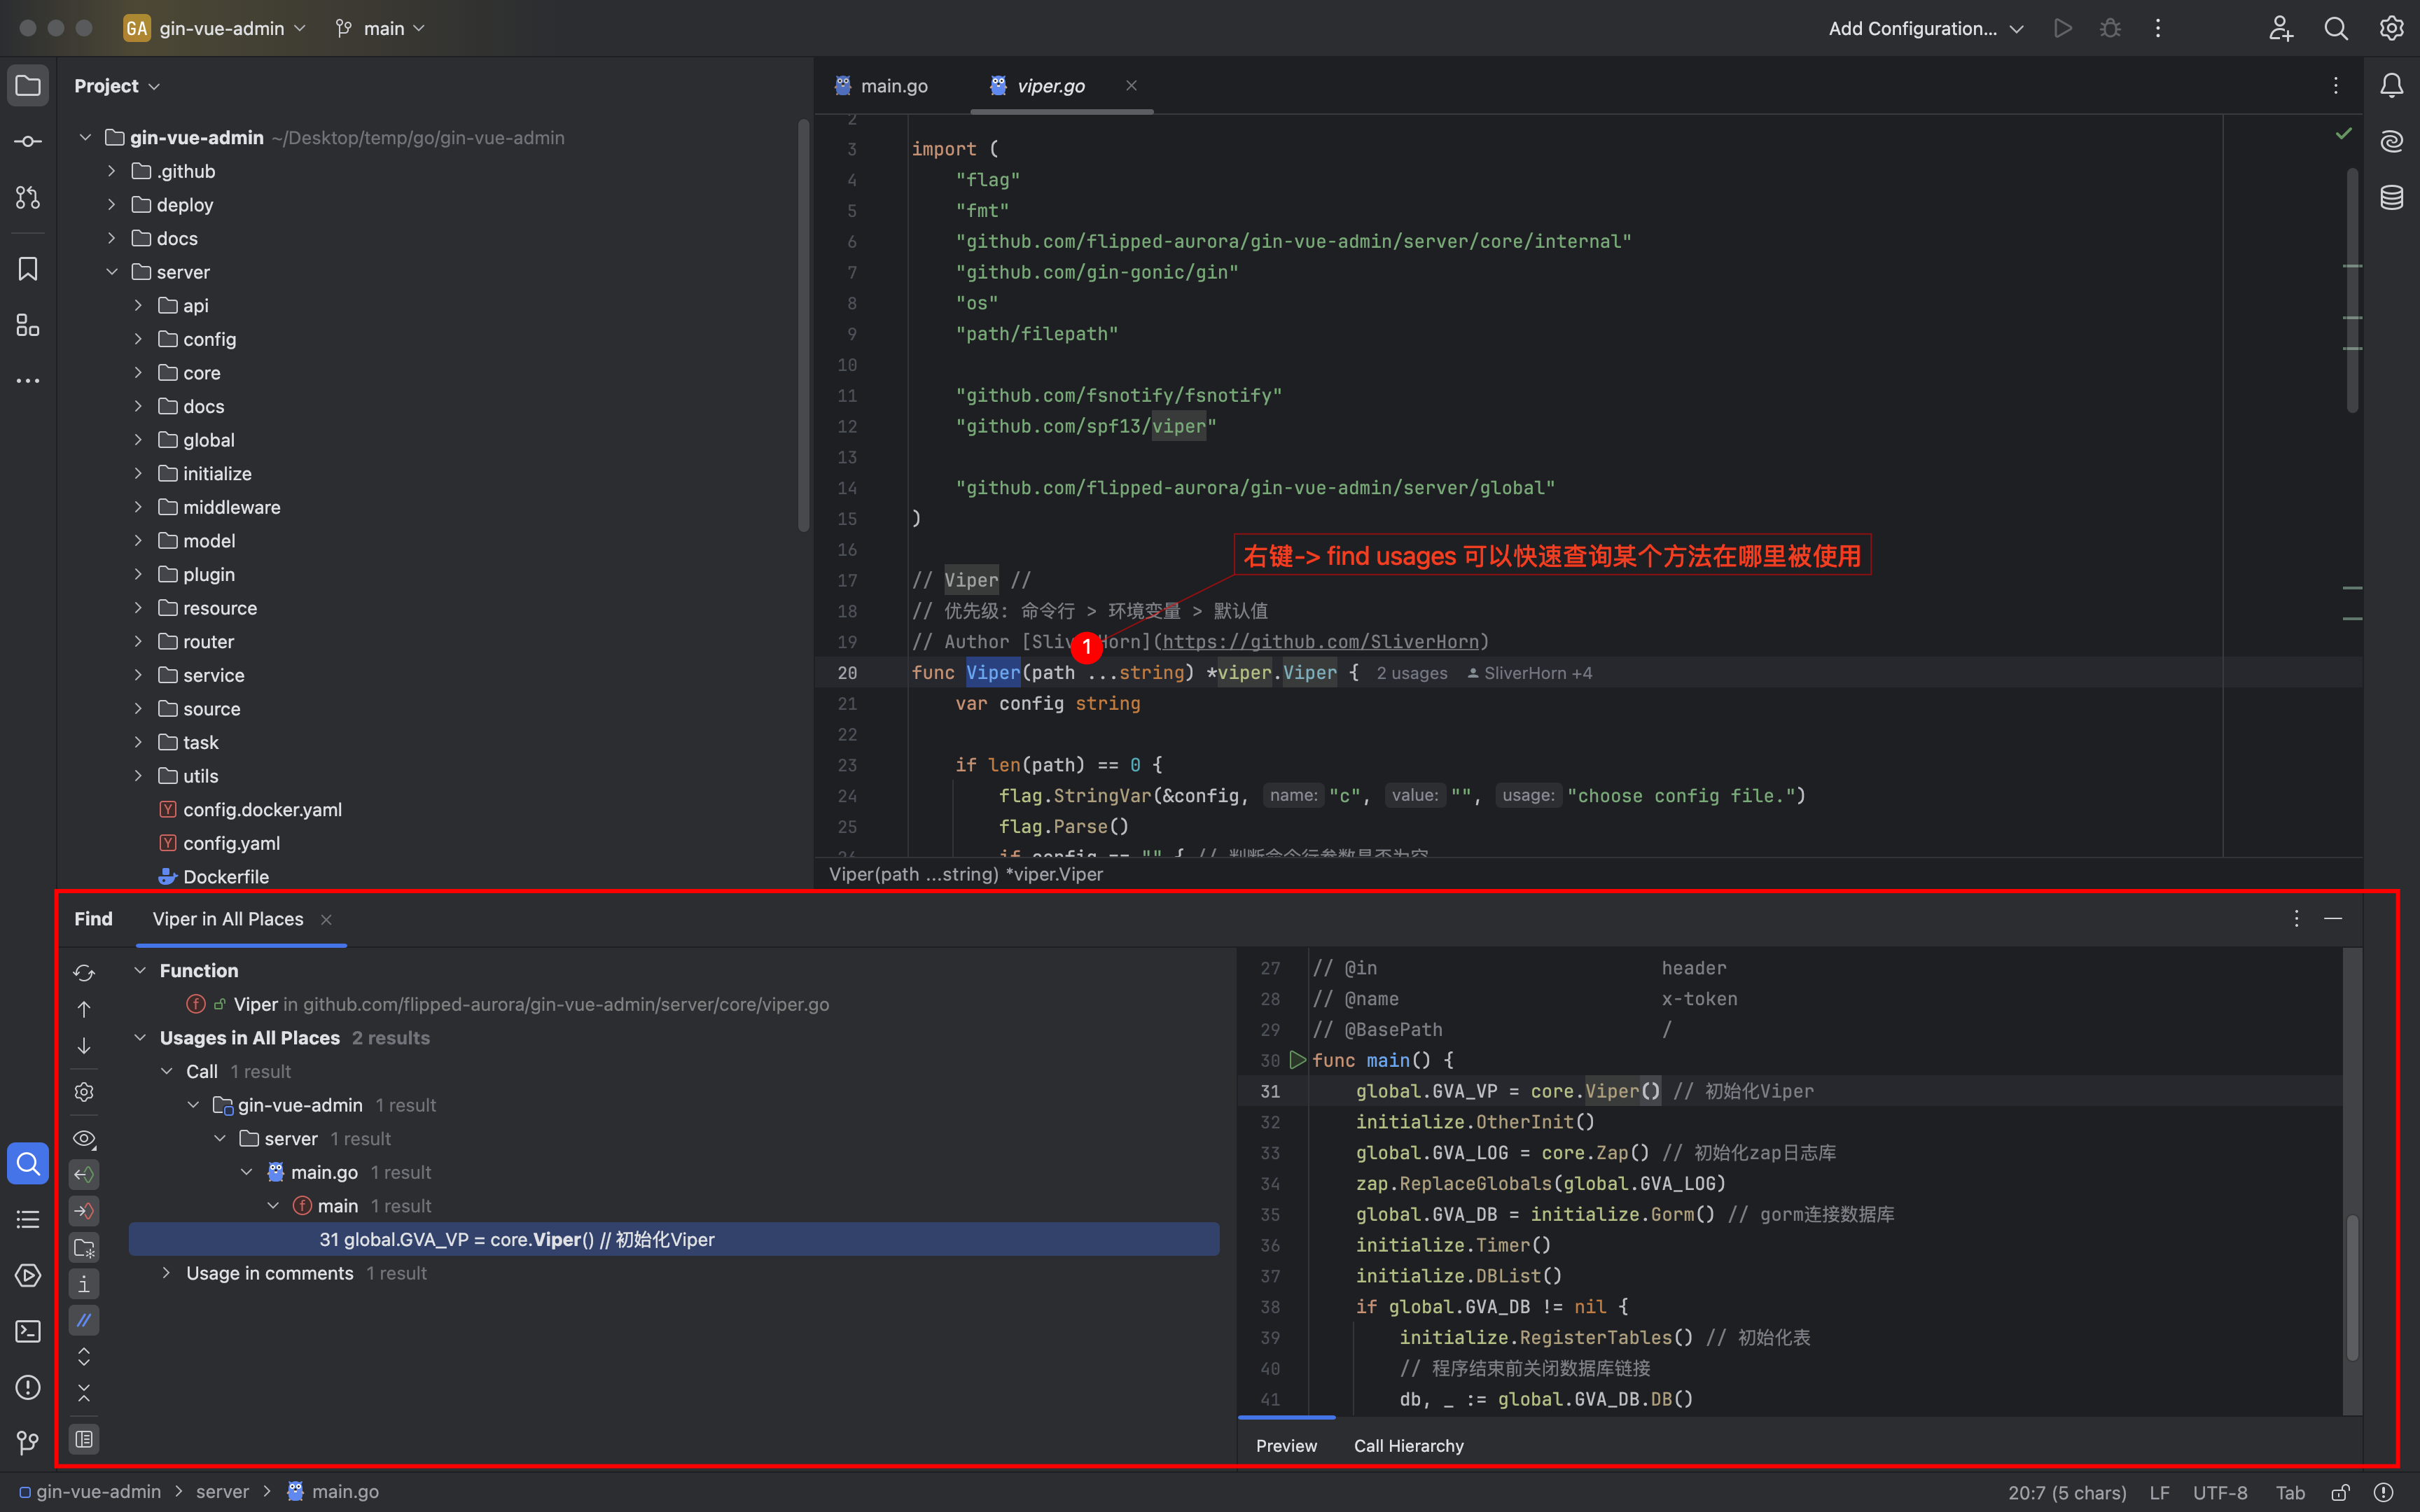Toggle the preview eye icon in Find panel
This screenshot has height=1512, width=2420.
[84, 1139]
